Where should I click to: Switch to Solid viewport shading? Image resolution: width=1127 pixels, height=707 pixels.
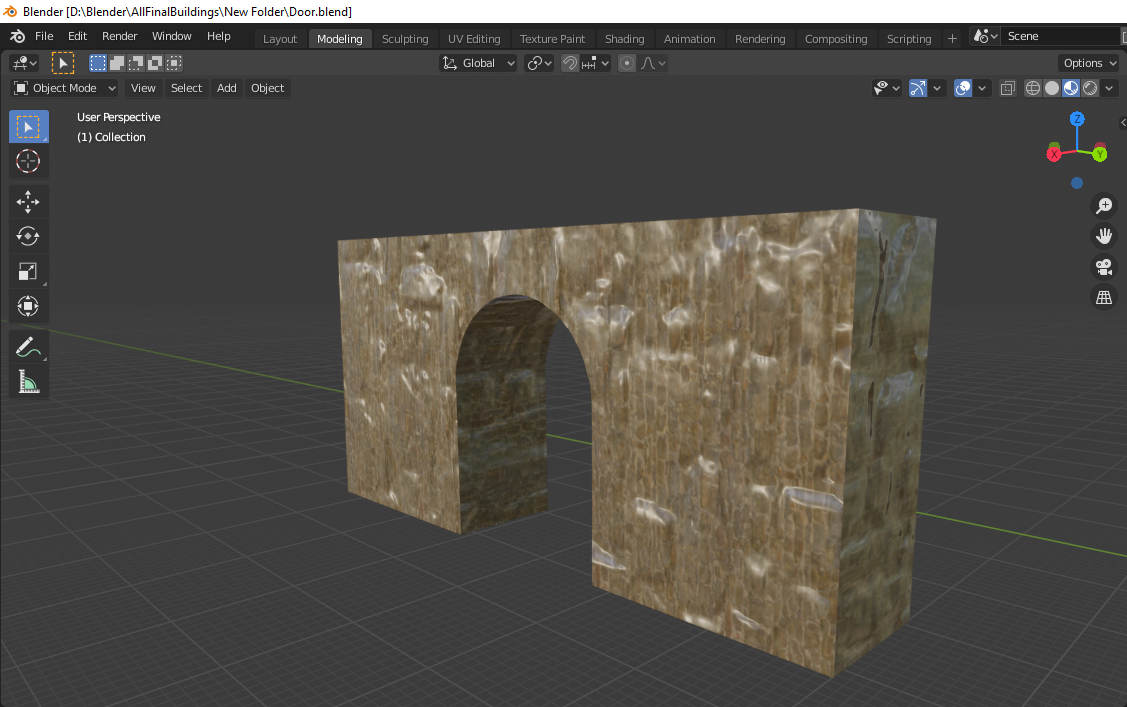click(1052, 88)
